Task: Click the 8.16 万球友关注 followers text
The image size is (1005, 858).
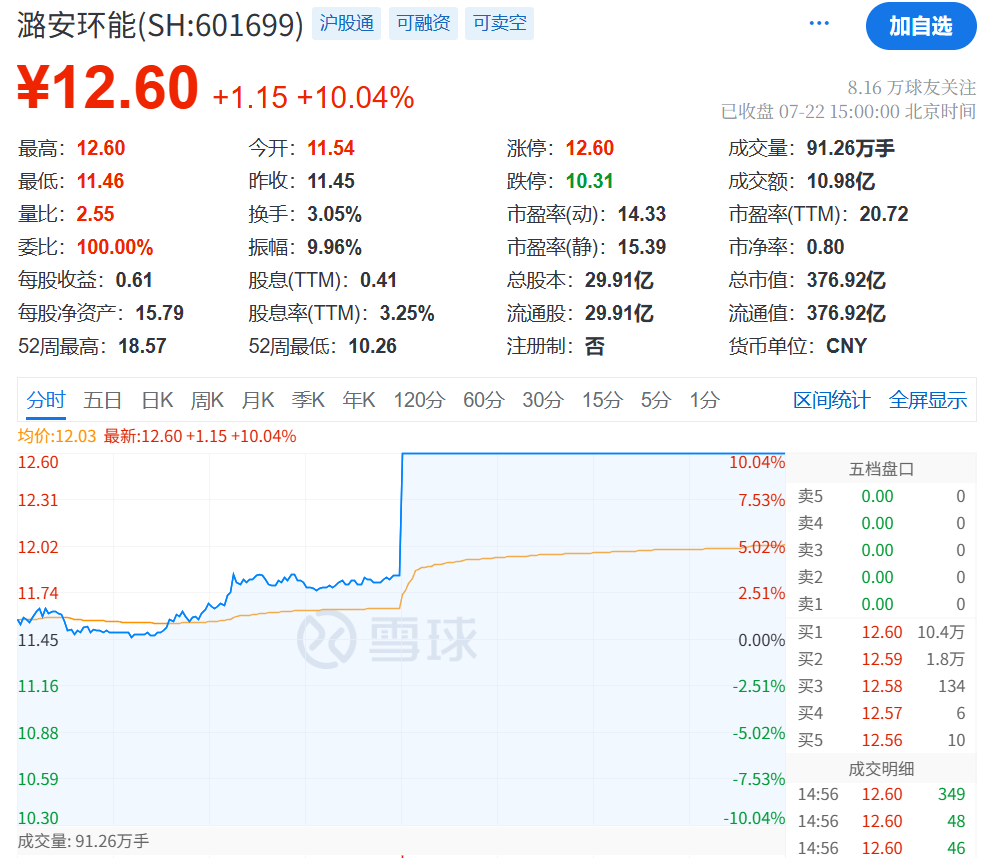Action: point(911,87)
